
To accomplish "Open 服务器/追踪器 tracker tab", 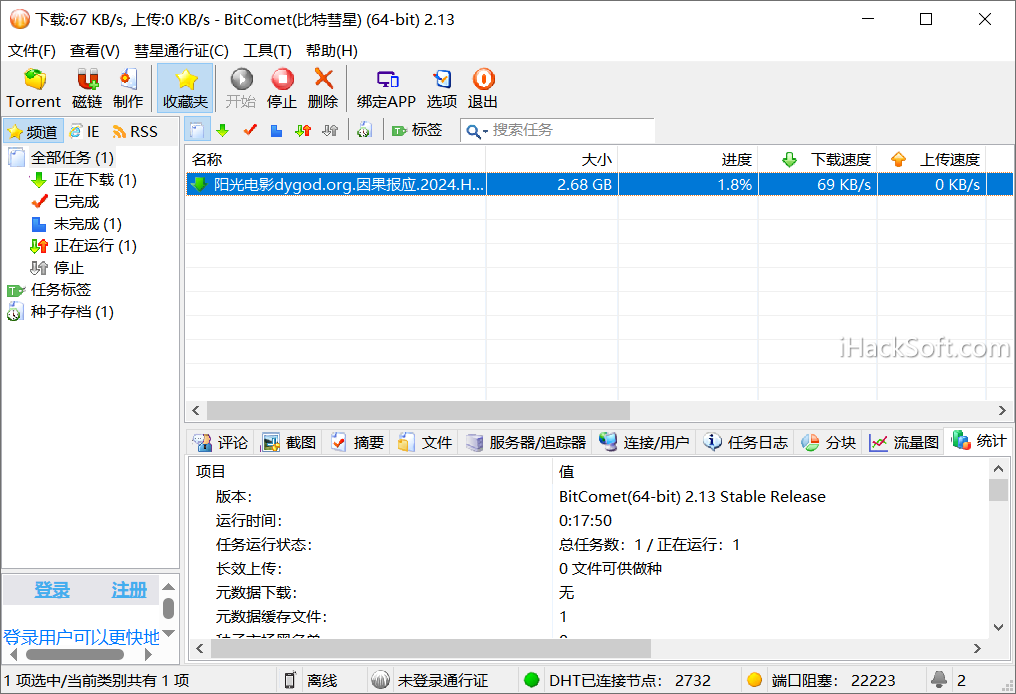I will point(525,442).
